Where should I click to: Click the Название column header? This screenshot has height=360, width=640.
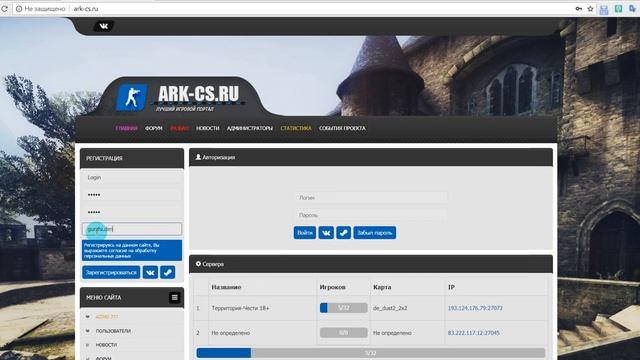pyautogui.click(x=226, y=287)
